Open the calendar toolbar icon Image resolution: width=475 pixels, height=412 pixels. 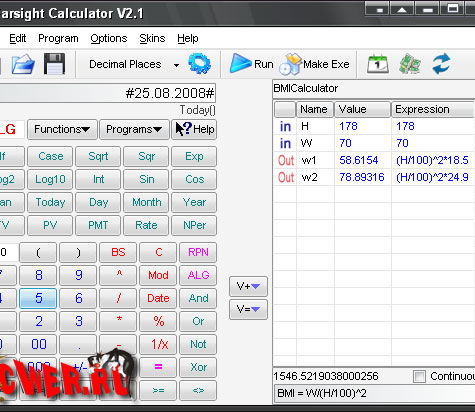coord(378,64)
